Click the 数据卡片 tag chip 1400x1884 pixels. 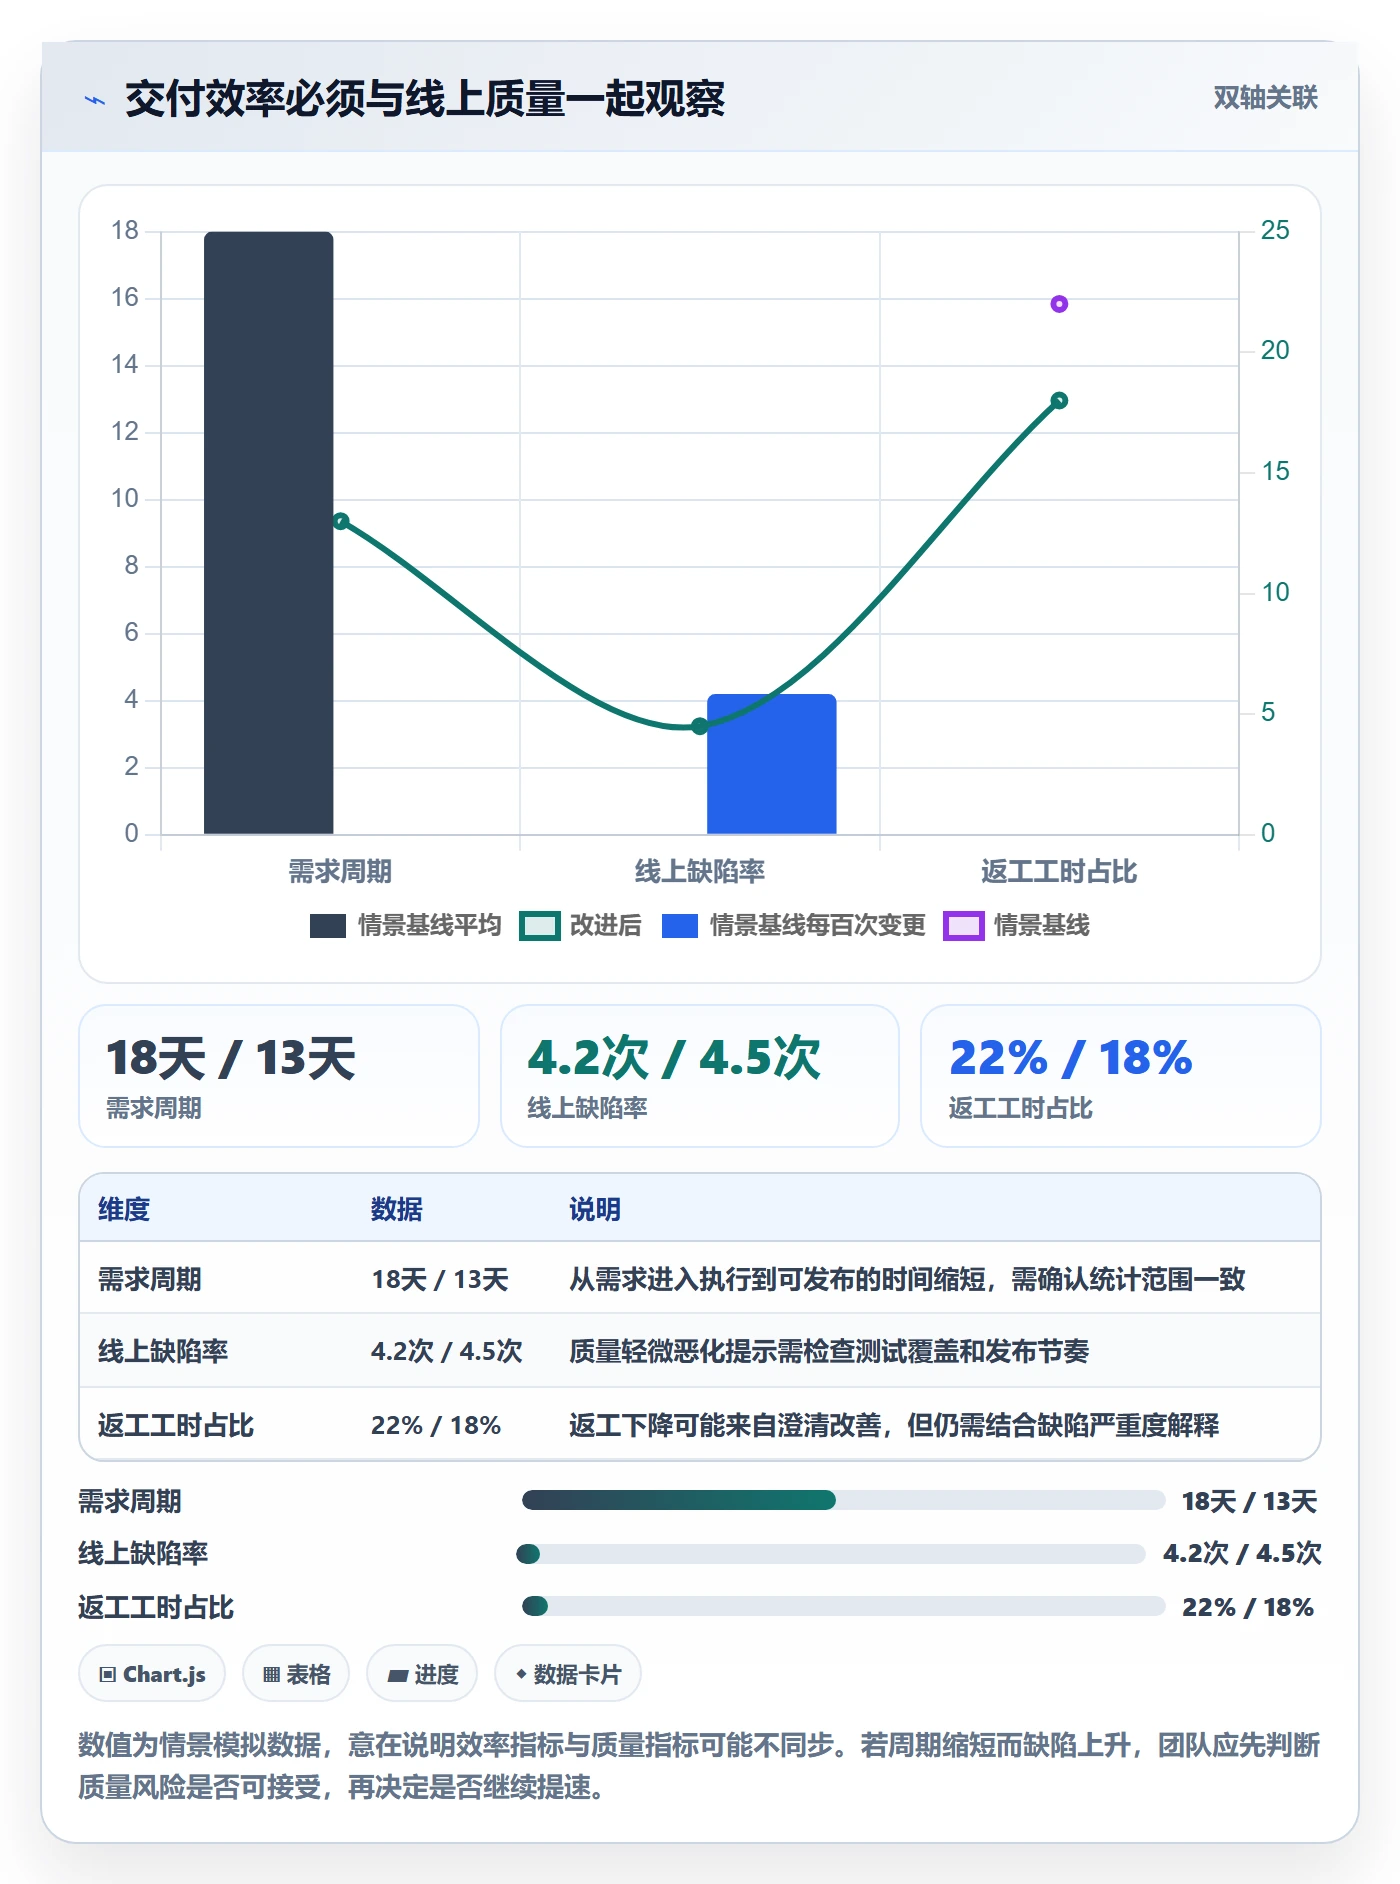568,1674
